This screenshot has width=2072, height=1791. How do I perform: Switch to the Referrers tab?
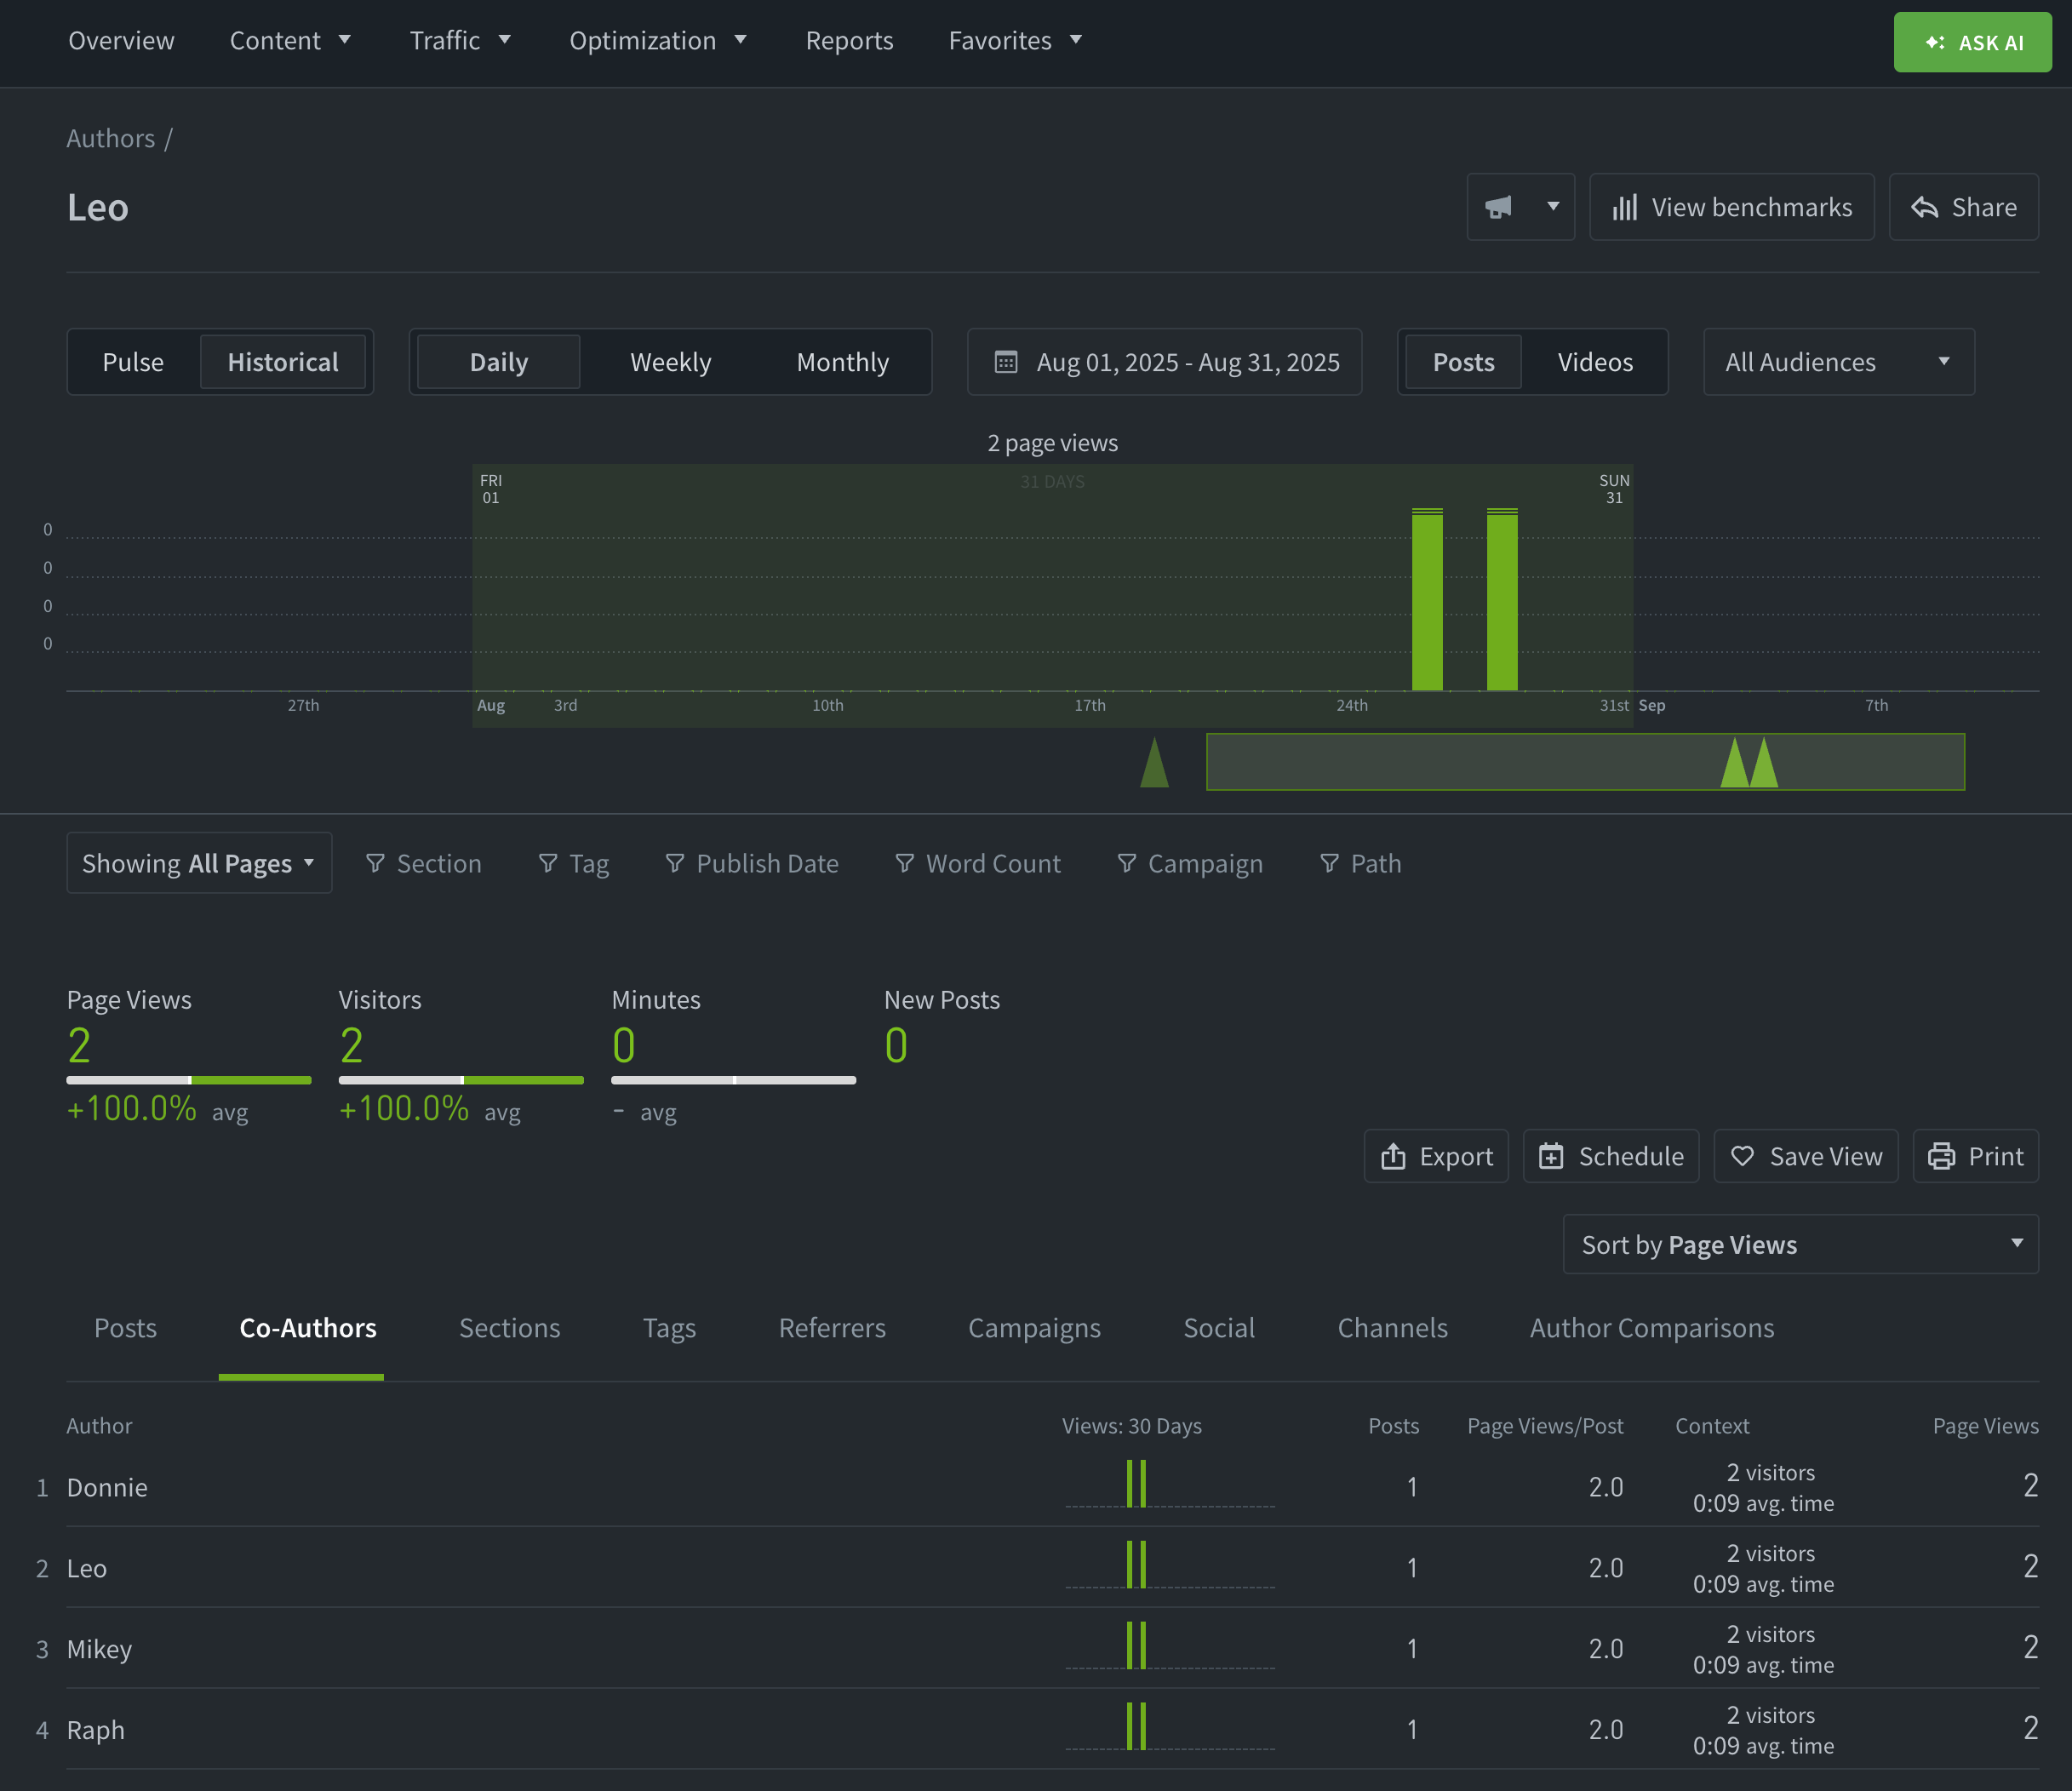pos(831,1328)
